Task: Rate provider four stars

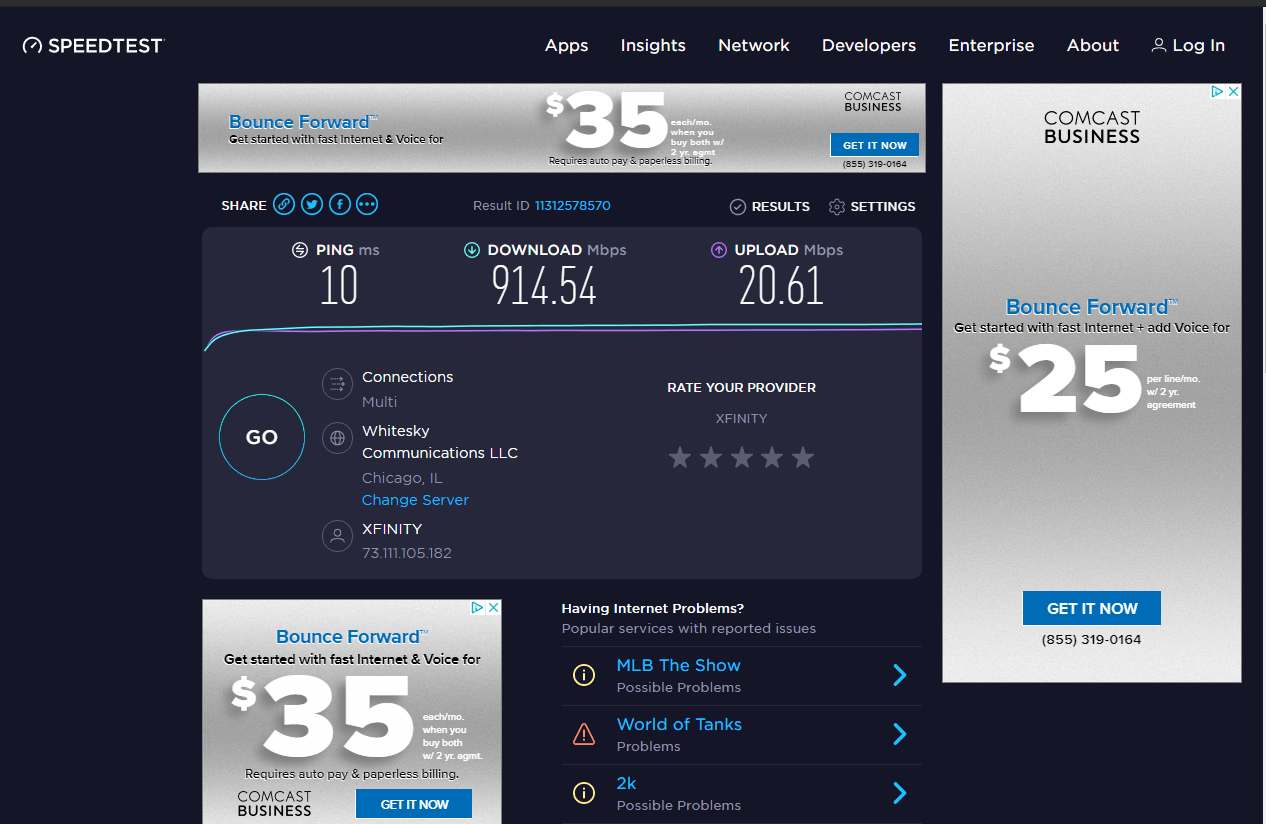Action: click(x=772, y=458)
